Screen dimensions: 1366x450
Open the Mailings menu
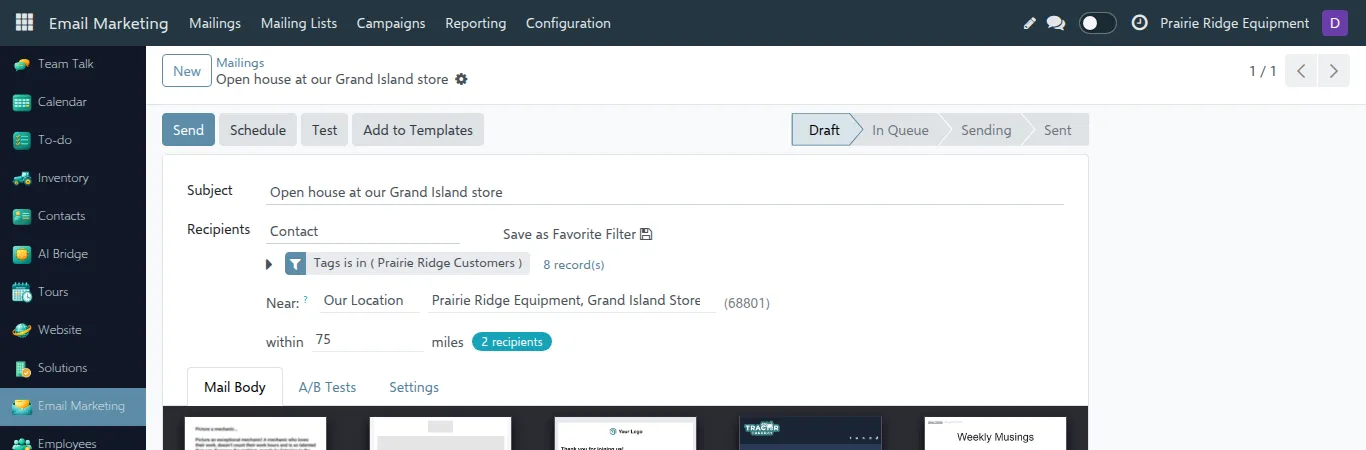pyautogui.click(x=215, y=23)
